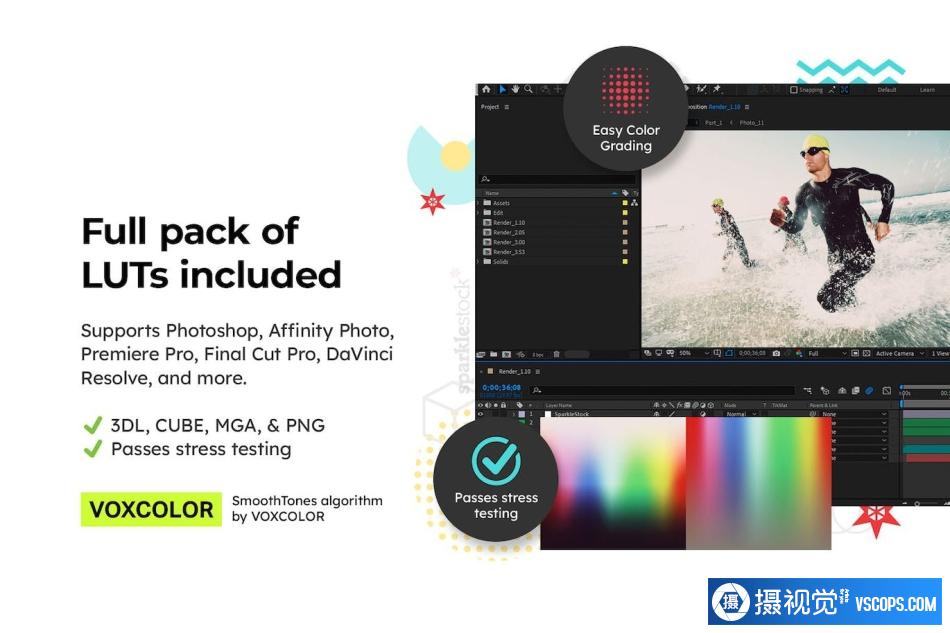
Task: Click the Composition Mini-Flowchart icon in timeline
Action: pos(808,391)
